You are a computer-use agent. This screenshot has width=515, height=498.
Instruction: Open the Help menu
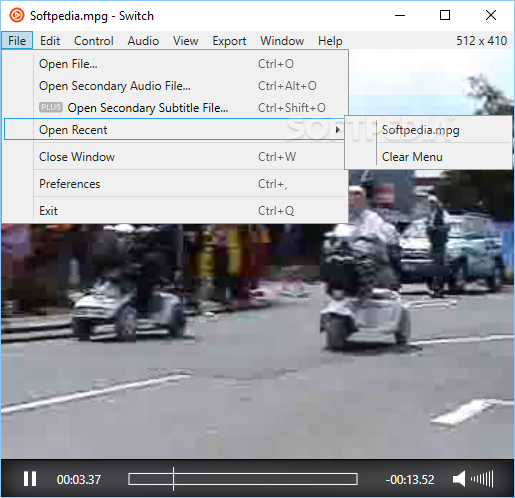330,41
